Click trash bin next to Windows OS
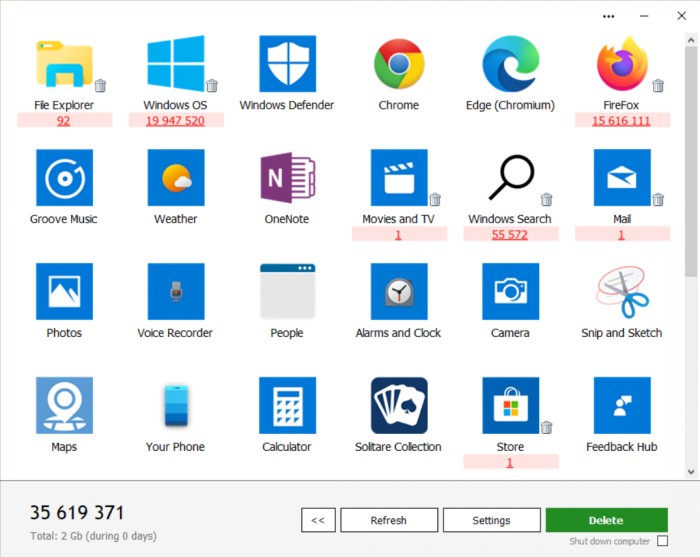Viewport: 700px width, 557px height. (212, 85)
